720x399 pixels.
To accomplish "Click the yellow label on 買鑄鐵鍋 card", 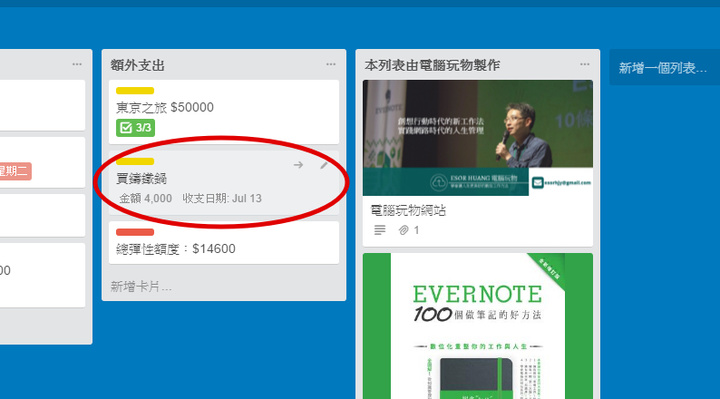I will 135,161.
